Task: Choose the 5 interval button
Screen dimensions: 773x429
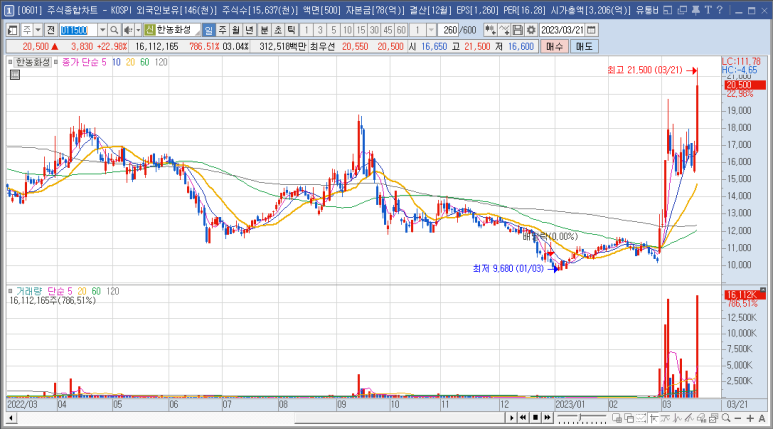Action: tap(334, 30)
